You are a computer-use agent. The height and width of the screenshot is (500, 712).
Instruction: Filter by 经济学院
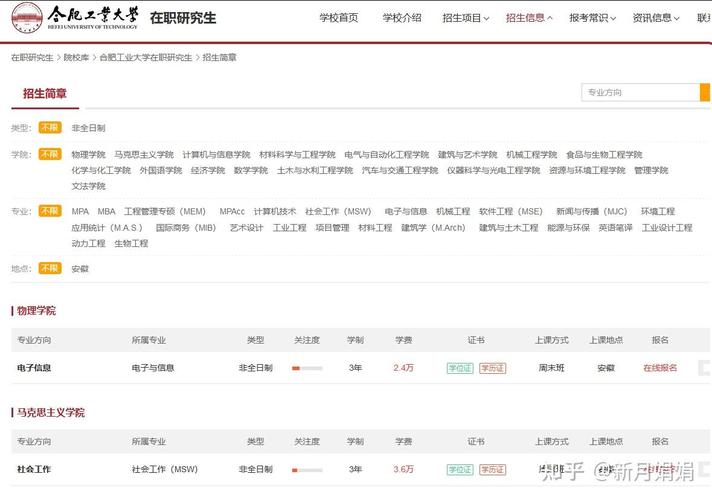coord(208,170)
